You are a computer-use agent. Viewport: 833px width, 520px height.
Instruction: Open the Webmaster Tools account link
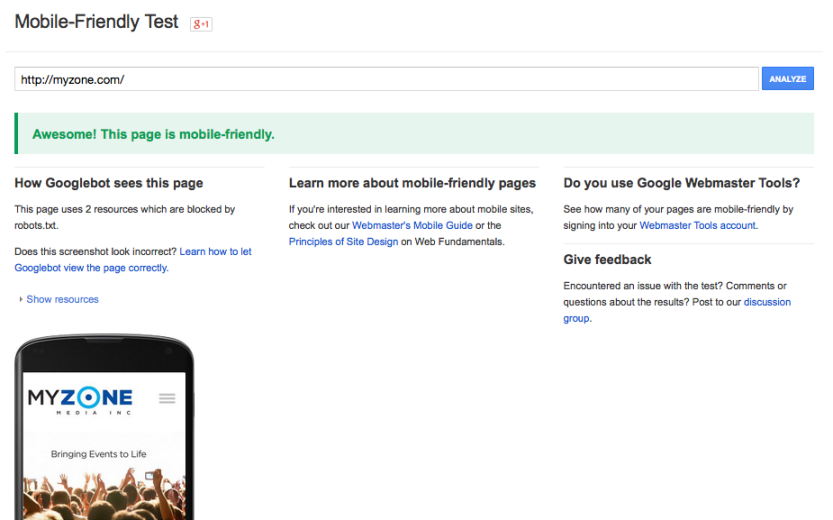[x=698, y=225]
